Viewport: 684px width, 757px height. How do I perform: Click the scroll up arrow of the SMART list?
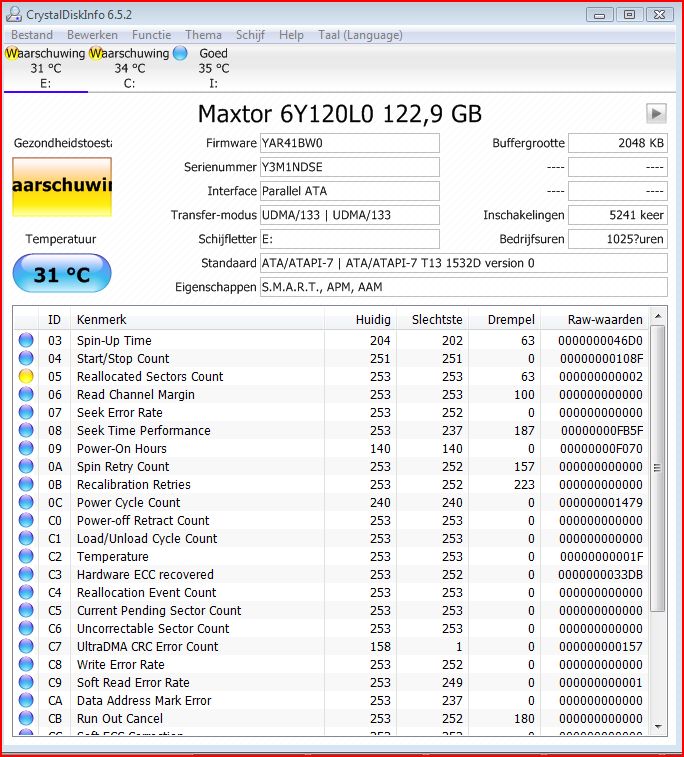tap(657, 317)
